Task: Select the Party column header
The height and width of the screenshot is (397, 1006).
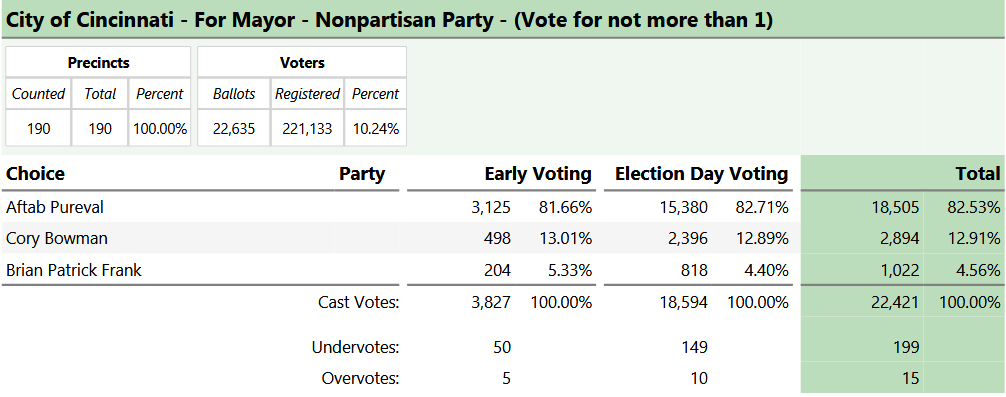Action: point(362,173)
